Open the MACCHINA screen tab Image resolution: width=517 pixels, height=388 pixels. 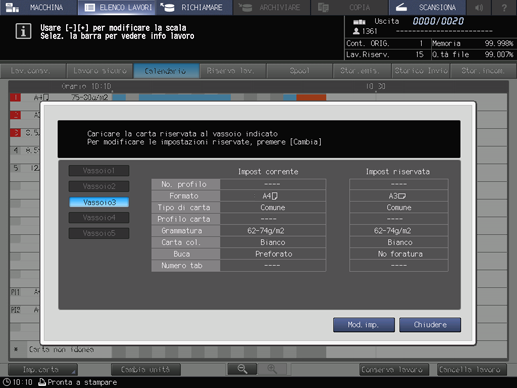pos(38,7)
